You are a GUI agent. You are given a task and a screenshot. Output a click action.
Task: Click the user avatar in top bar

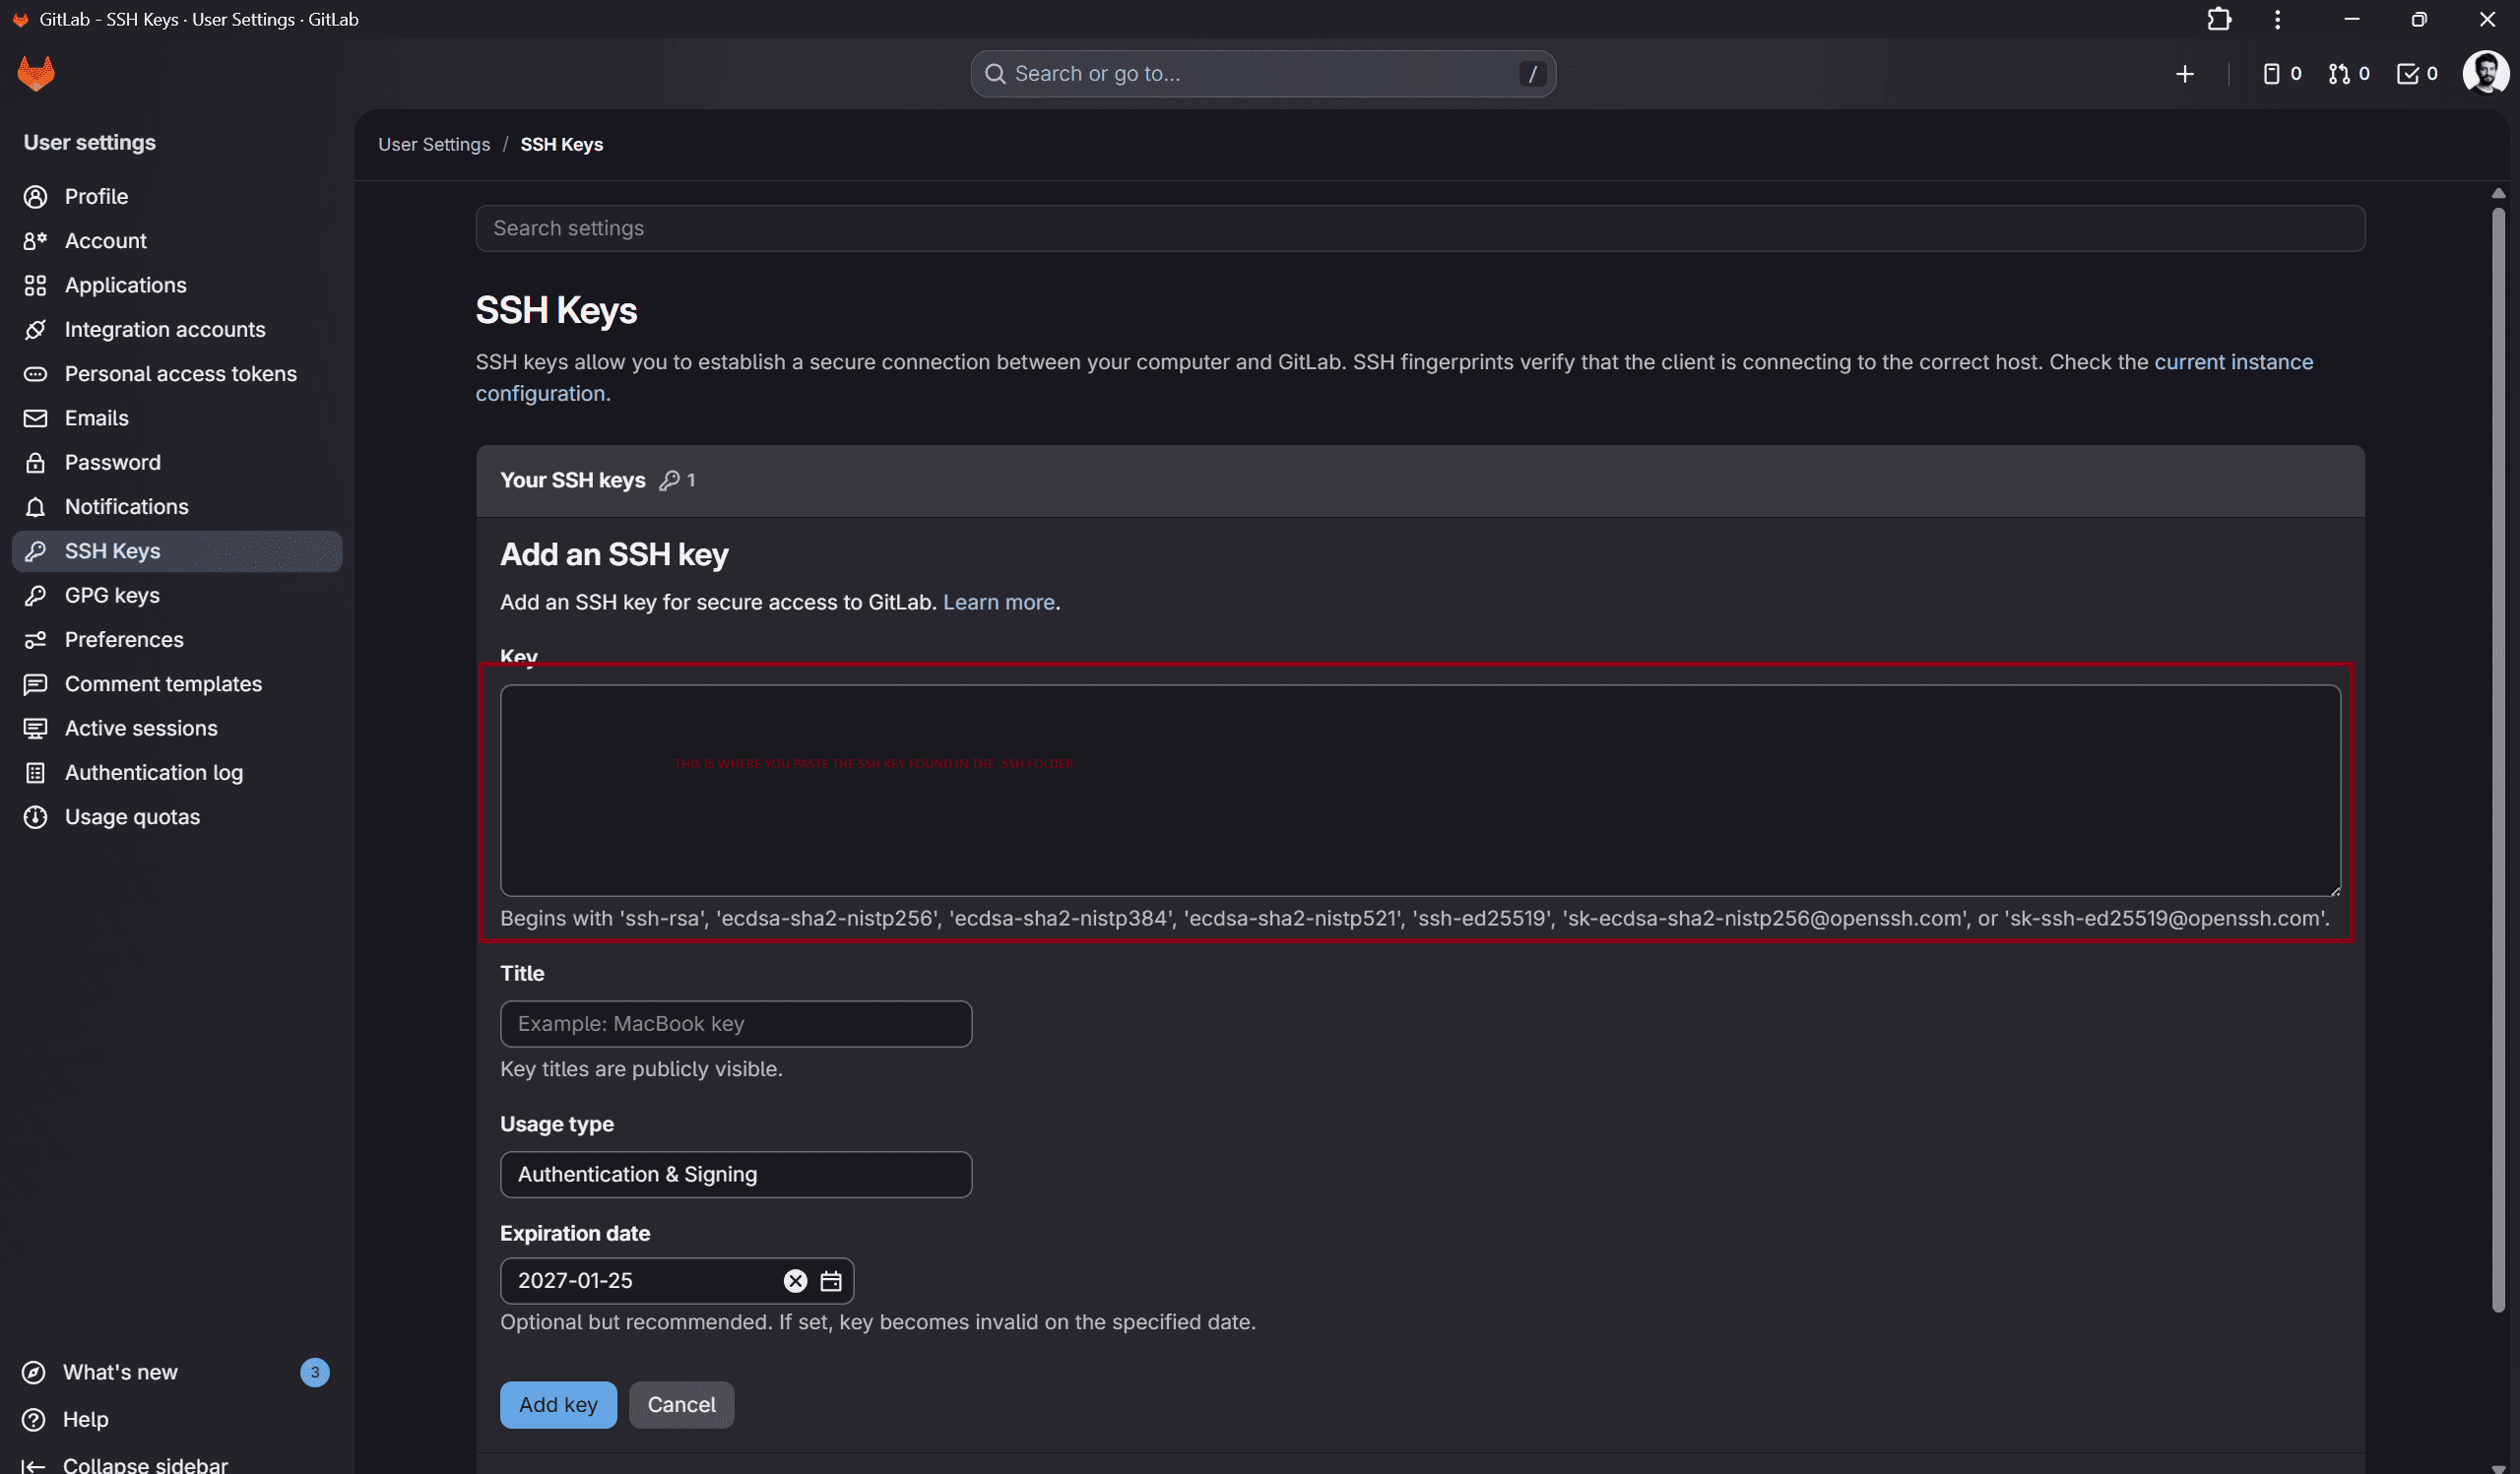(2487, 72)
